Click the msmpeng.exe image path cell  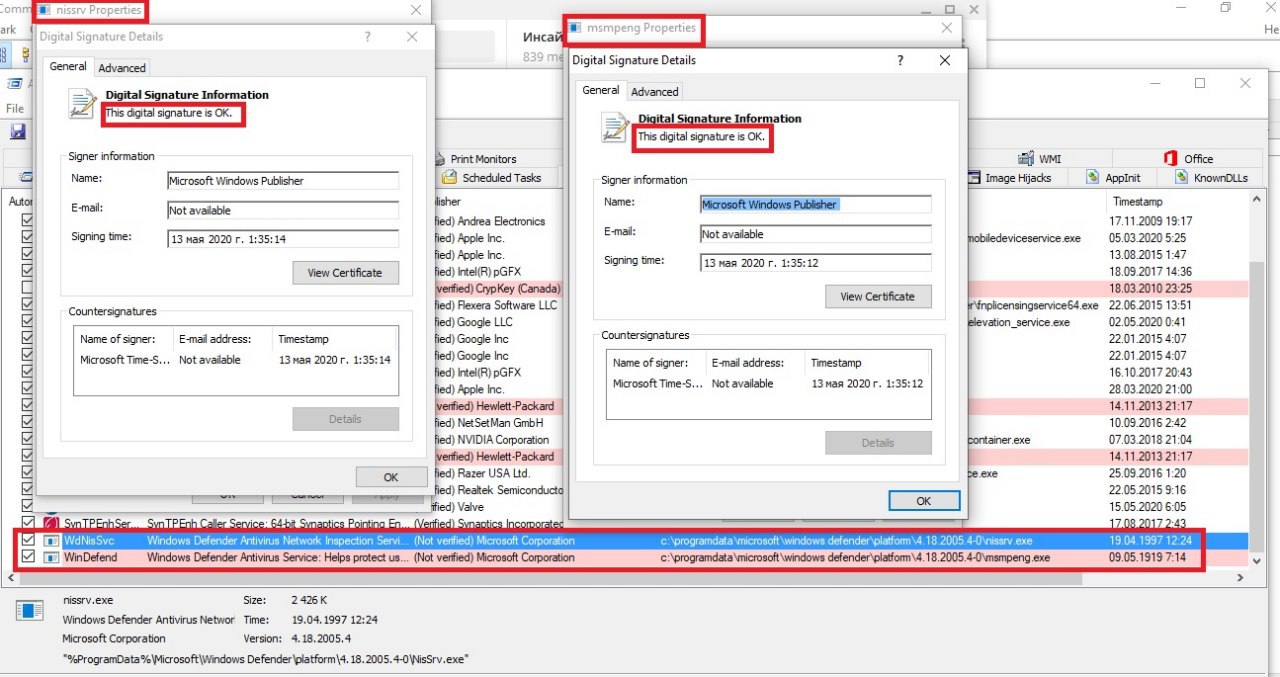tap(855, 557)
